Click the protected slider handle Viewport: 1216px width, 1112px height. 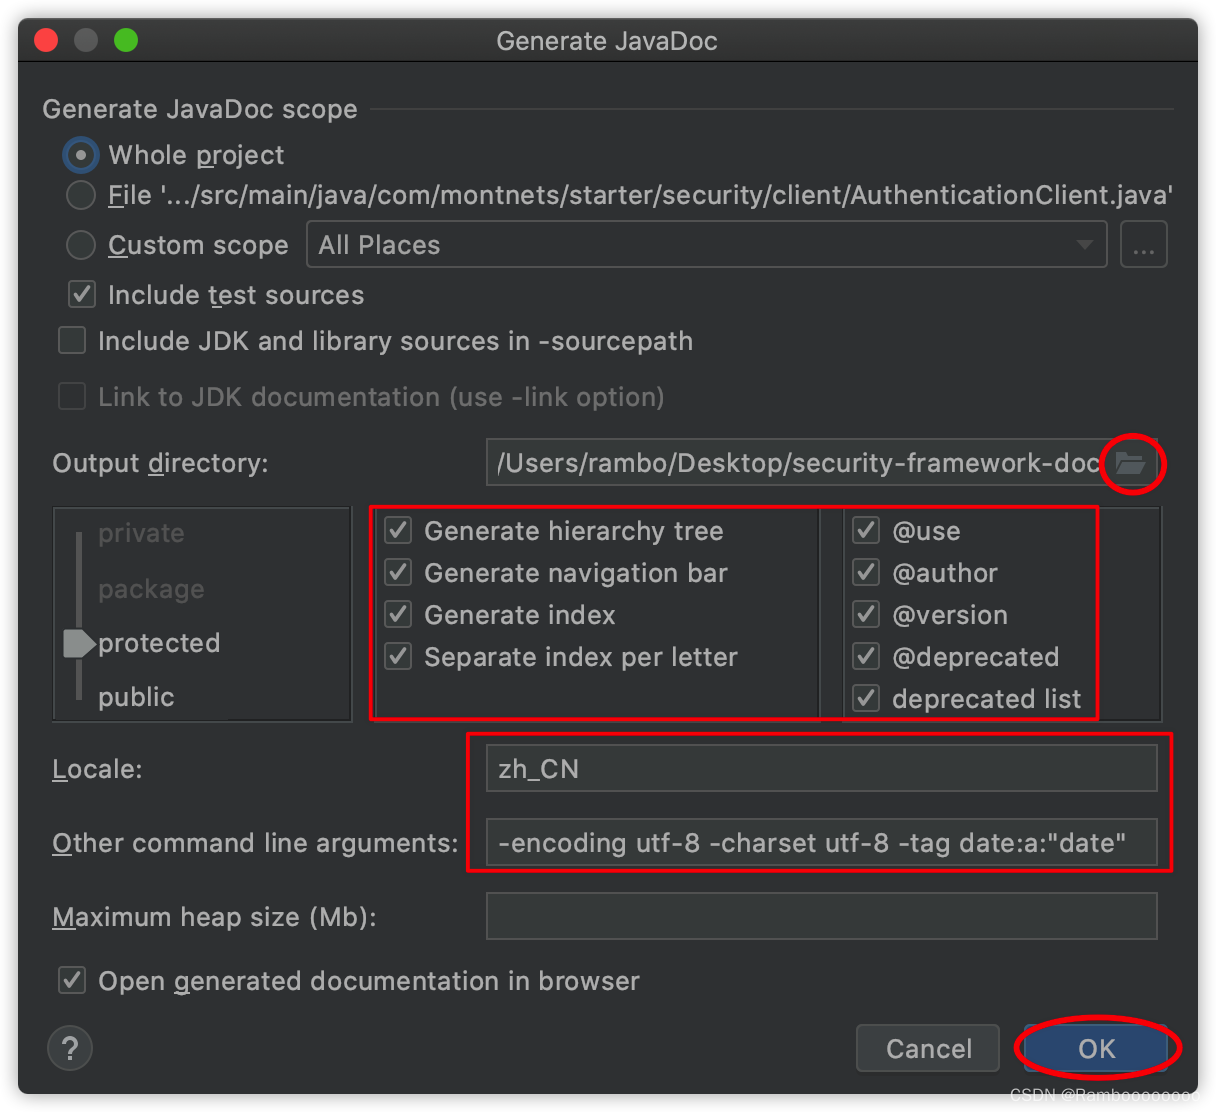[78, 643]
